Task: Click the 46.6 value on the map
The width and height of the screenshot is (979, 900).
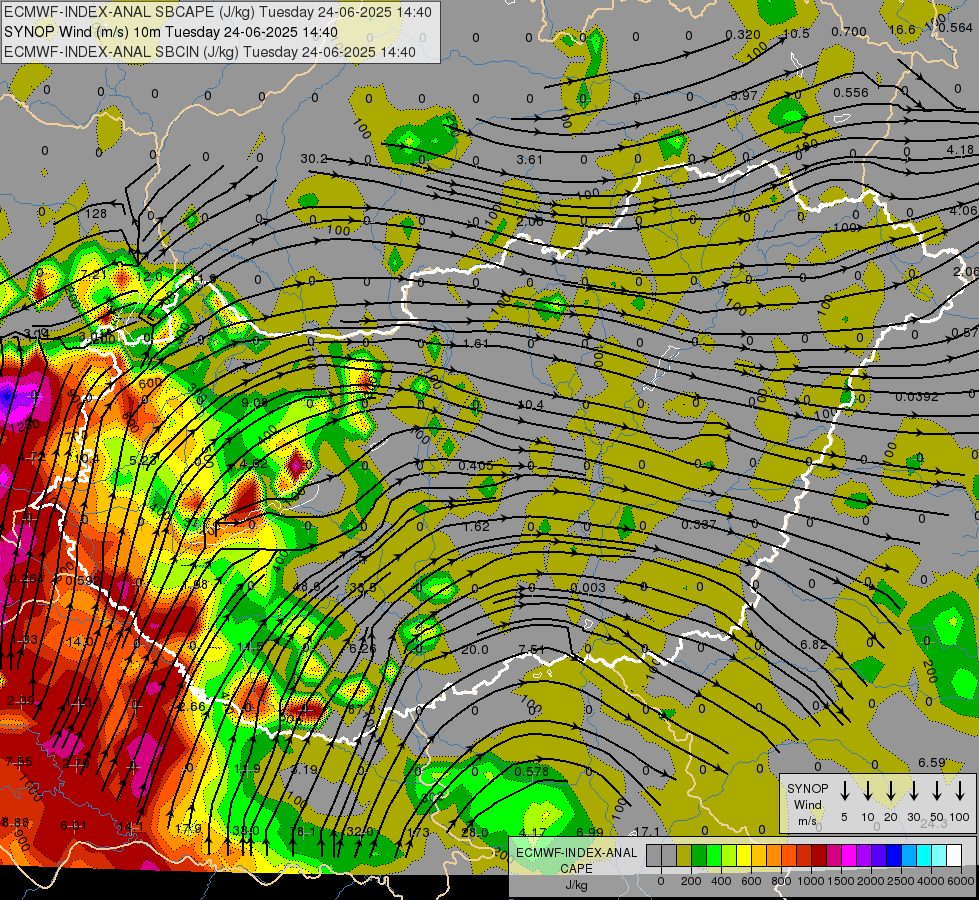Action: [306, 587]
